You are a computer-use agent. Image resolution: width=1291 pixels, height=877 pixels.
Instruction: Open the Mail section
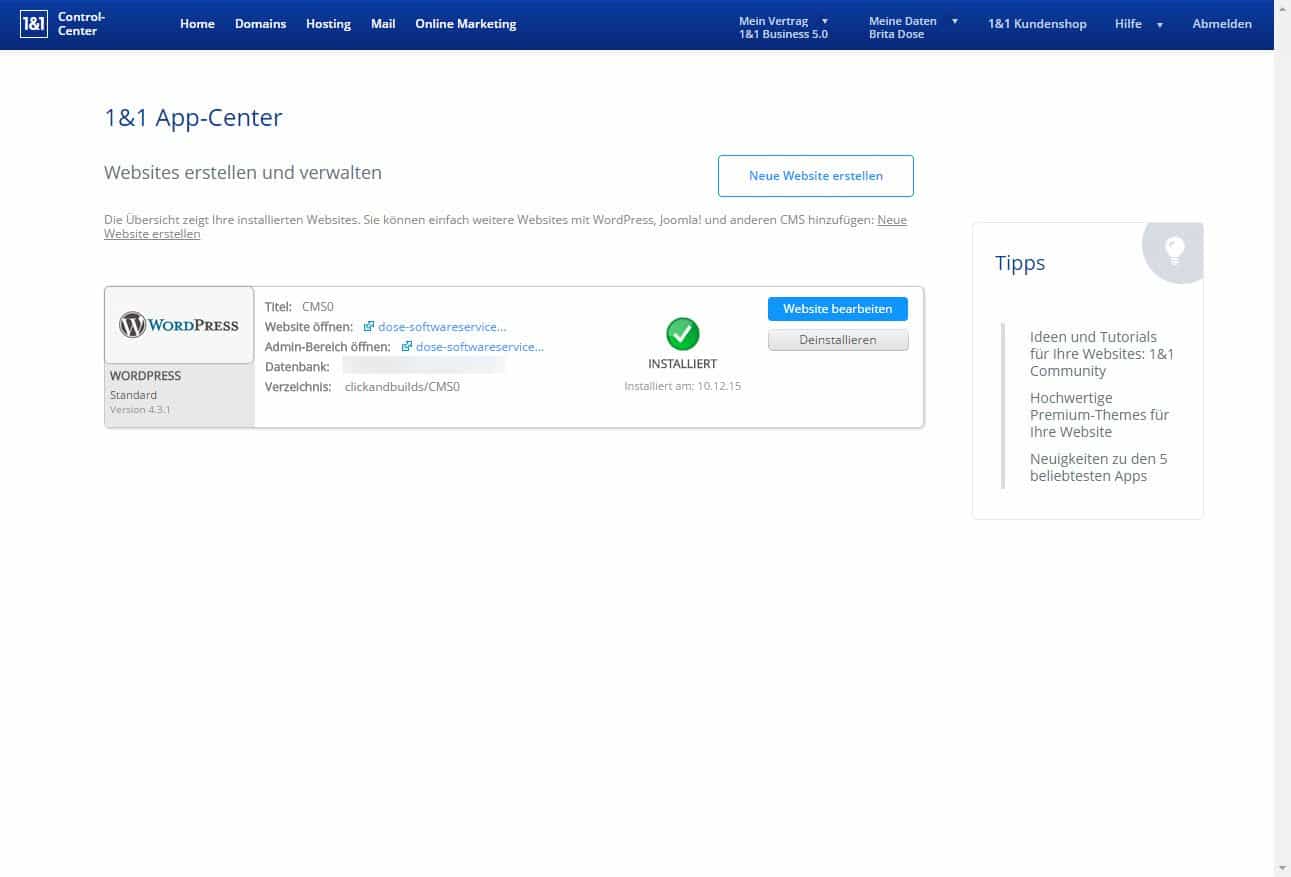(x=383, y=24)
